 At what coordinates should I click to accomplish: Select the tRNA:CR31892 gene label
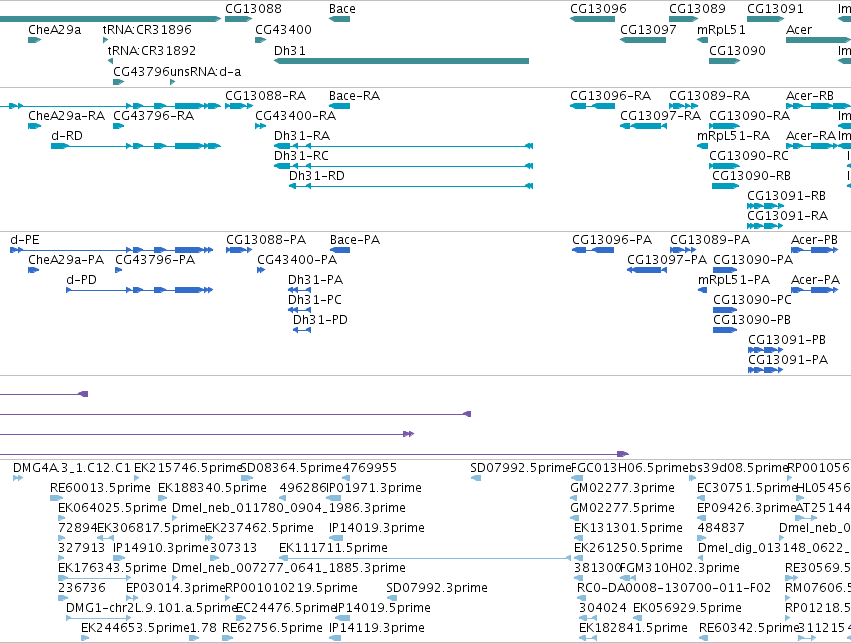(151, 50)
